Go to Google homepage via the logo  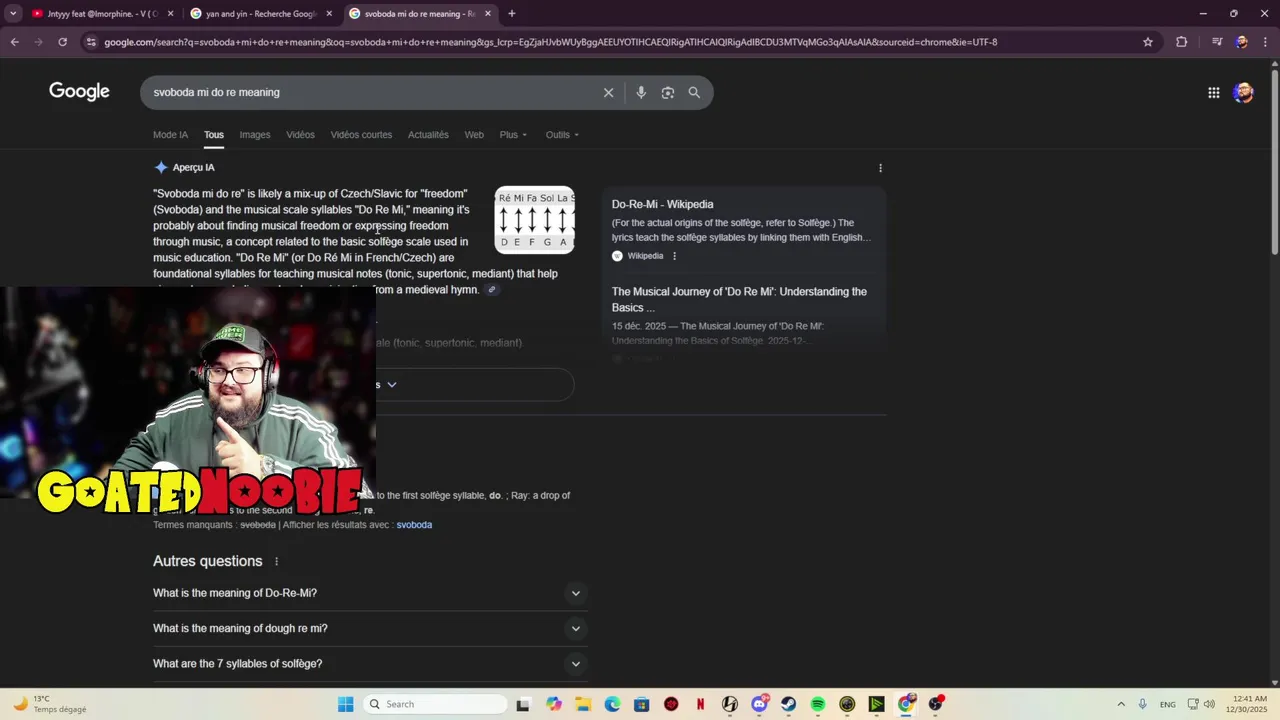click(x=79, y=92)
